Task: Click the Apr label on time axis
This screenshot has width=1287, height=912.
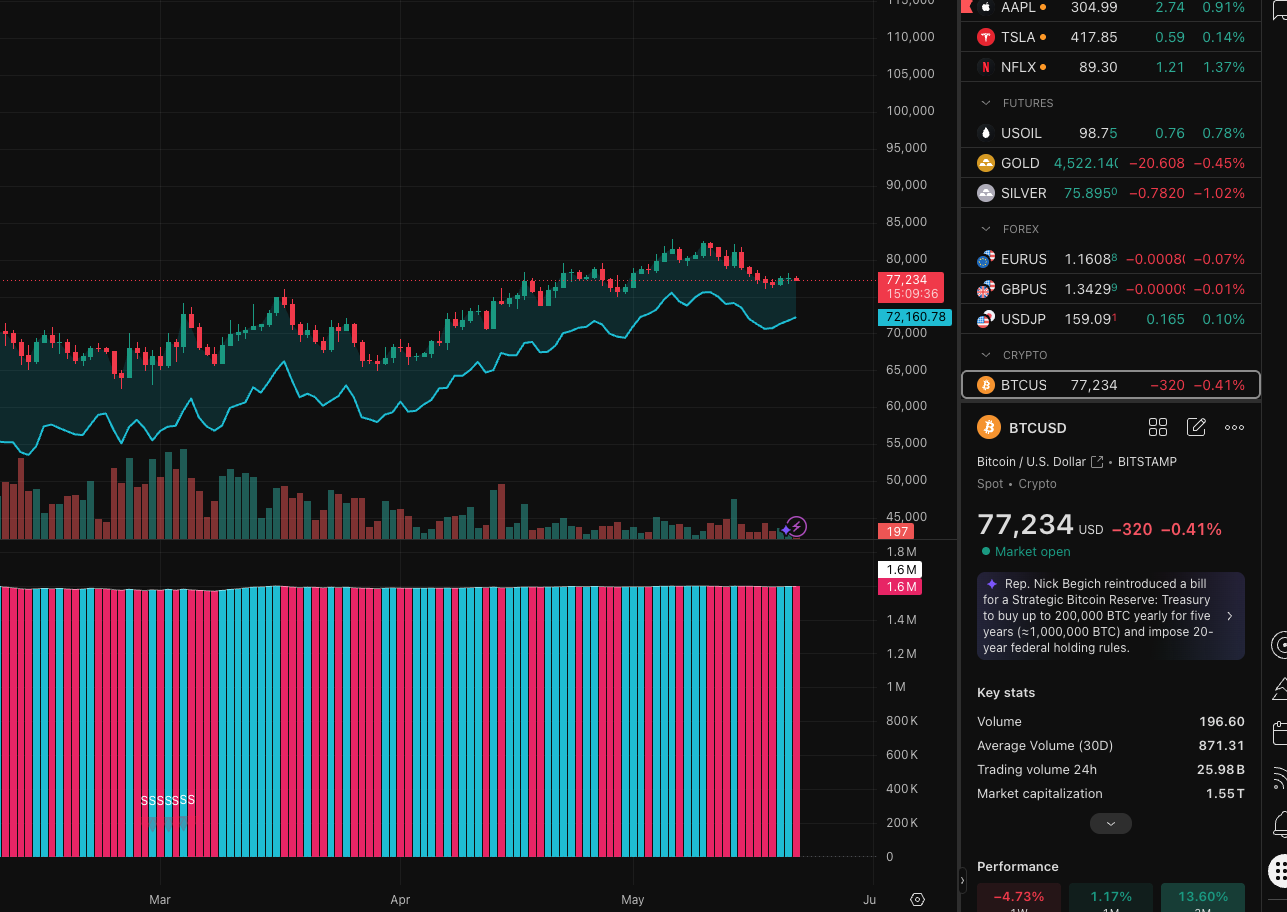Action: [x=400, y=900]
